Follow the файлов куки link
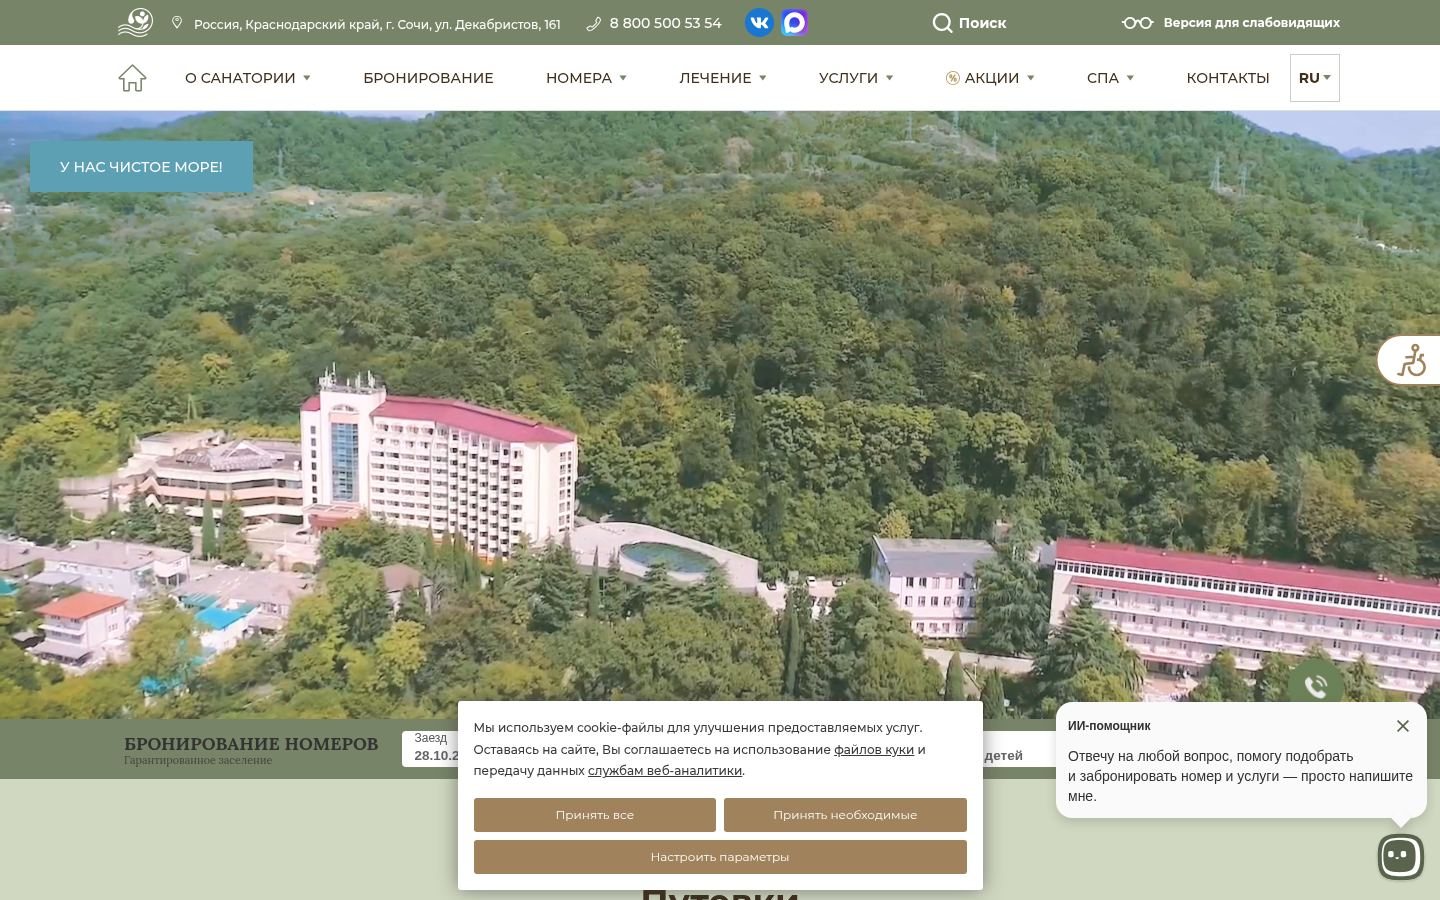The image size is (1440, 900). tap(874, 749)
